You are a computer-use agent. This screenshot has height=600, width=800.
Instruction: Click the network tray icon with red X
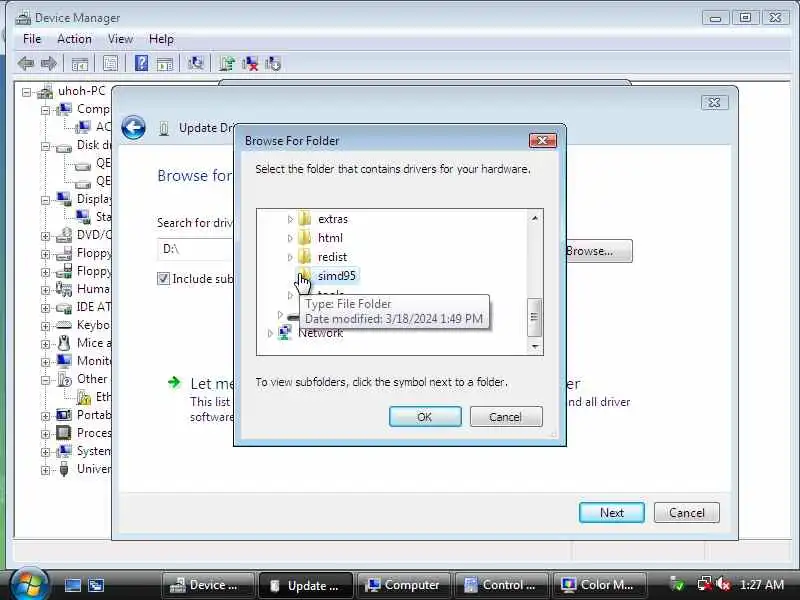click(x=705, y=584)
